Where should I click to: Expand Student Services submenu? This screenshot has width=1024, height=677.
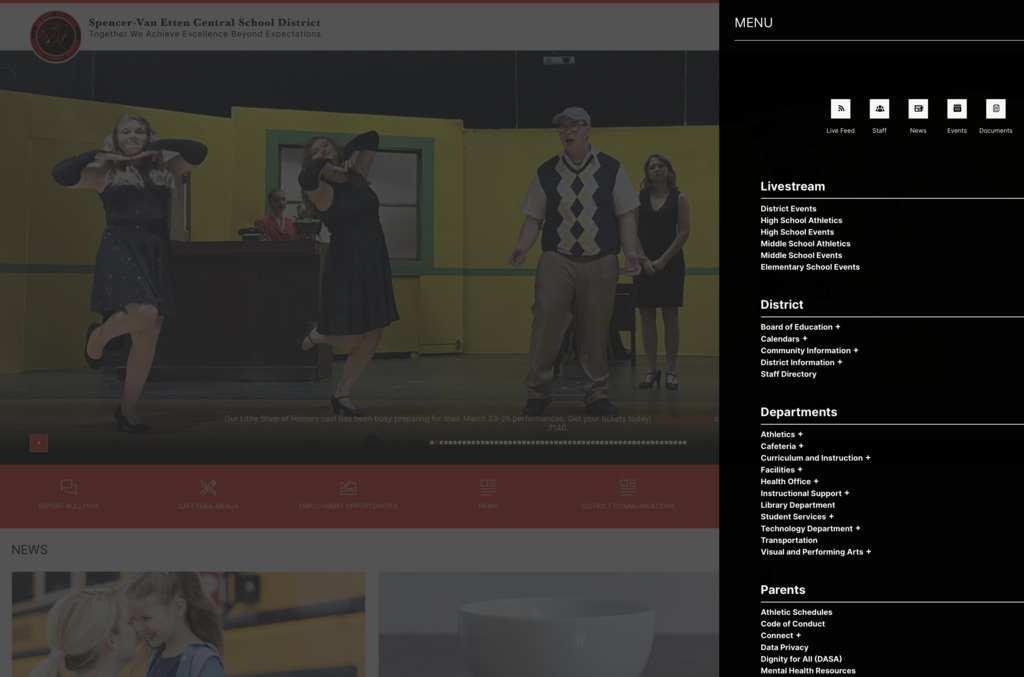(831, 516)
